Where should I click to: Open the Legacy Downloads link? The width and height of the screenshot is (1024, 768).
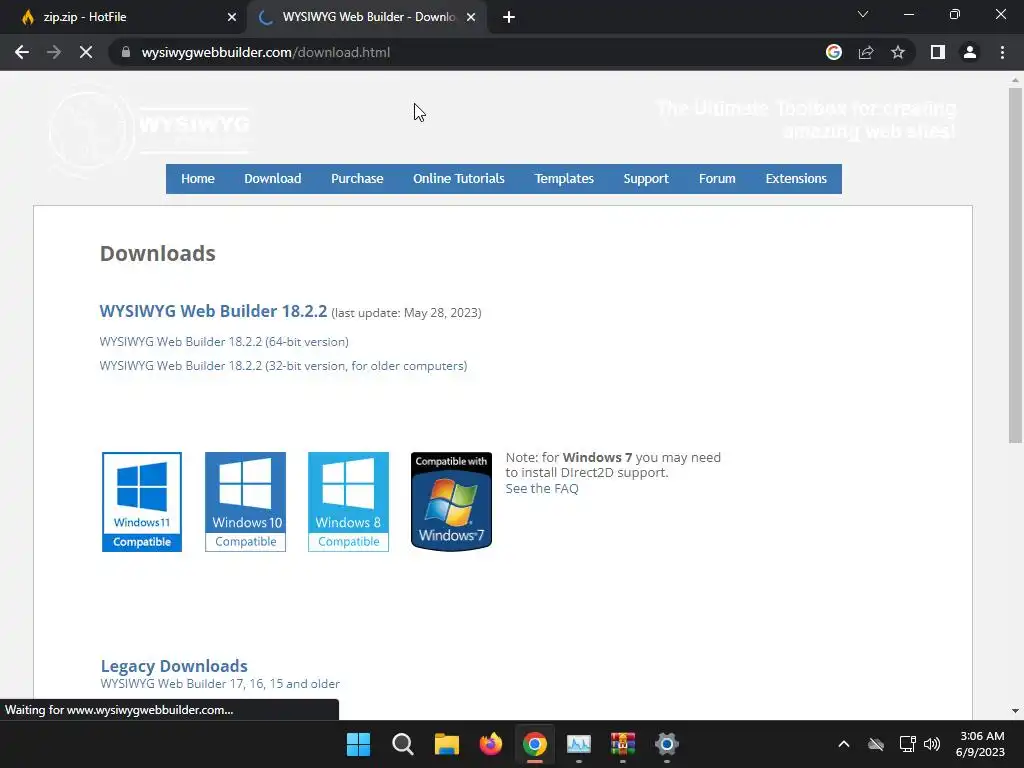pyautogui.click(x=174, y=665)
